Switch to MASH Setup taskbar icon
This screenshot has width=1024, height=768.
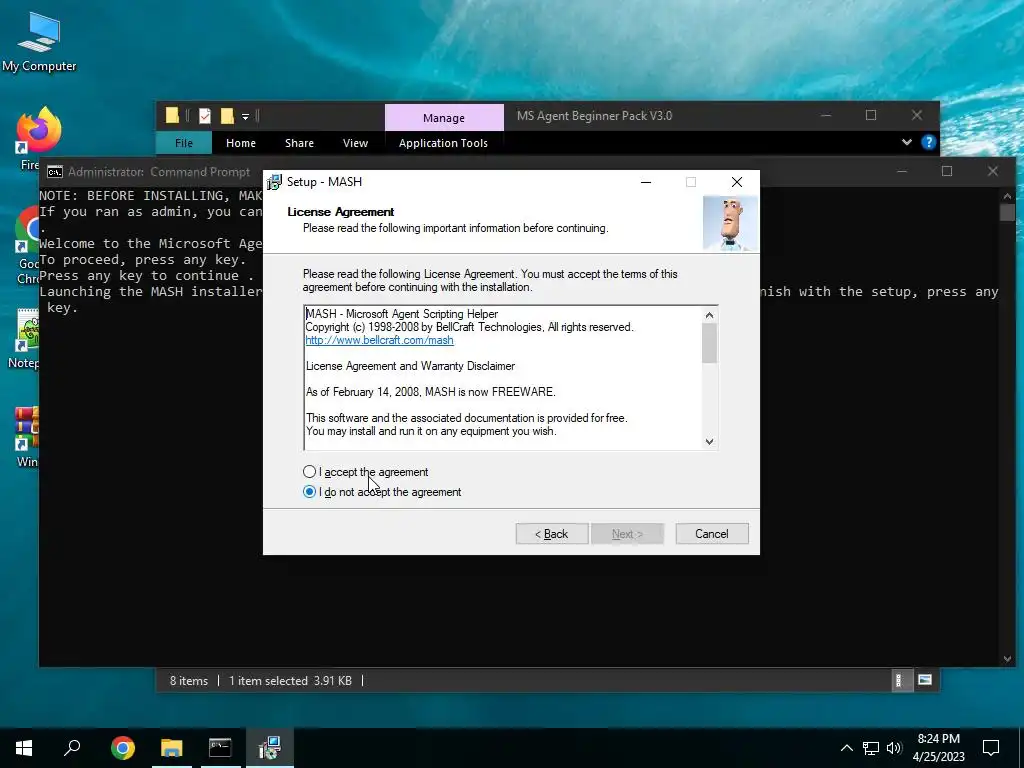[x=269, y=747]
